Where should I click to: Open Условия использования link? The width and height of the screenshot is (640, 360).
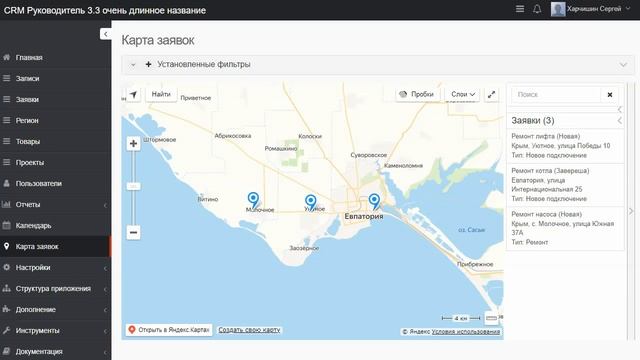(x=466, y=332)
